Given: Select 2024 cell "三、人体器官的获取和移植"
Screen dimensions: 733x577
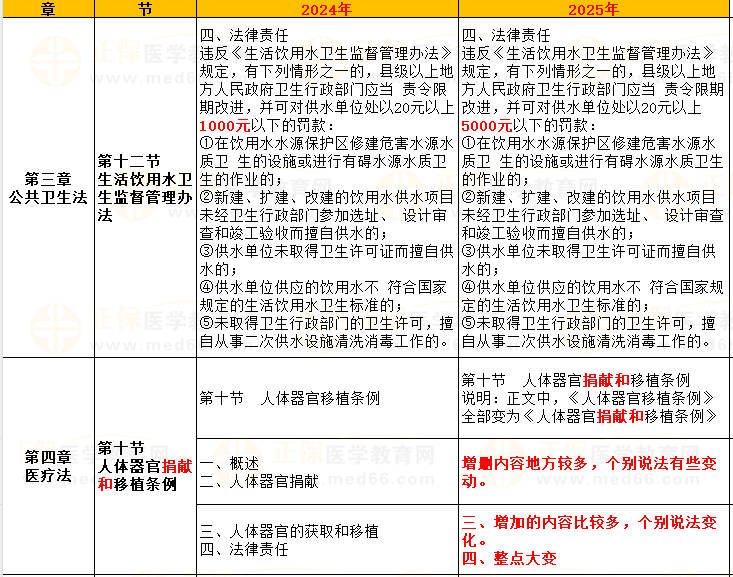Looking at the screenshot, I should (x=290, y=531).
